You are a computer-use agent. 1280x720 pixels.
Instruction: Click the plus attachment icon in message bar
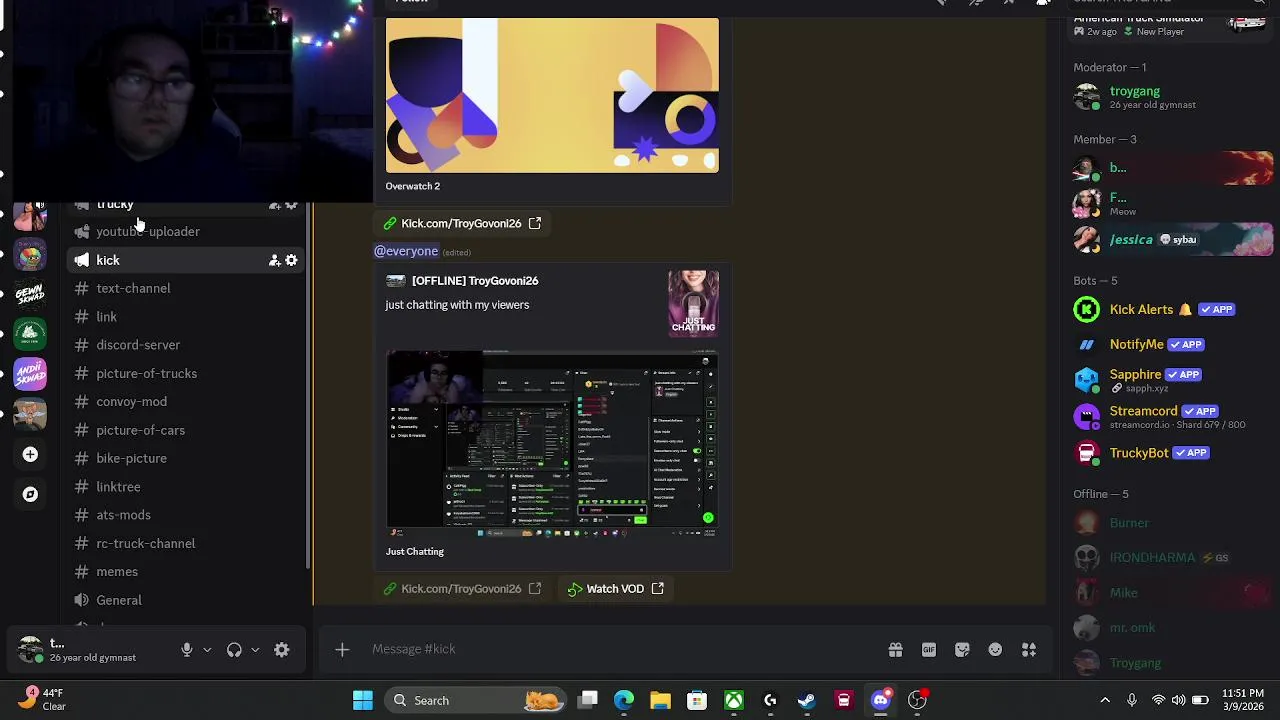(x=342, y=650)
